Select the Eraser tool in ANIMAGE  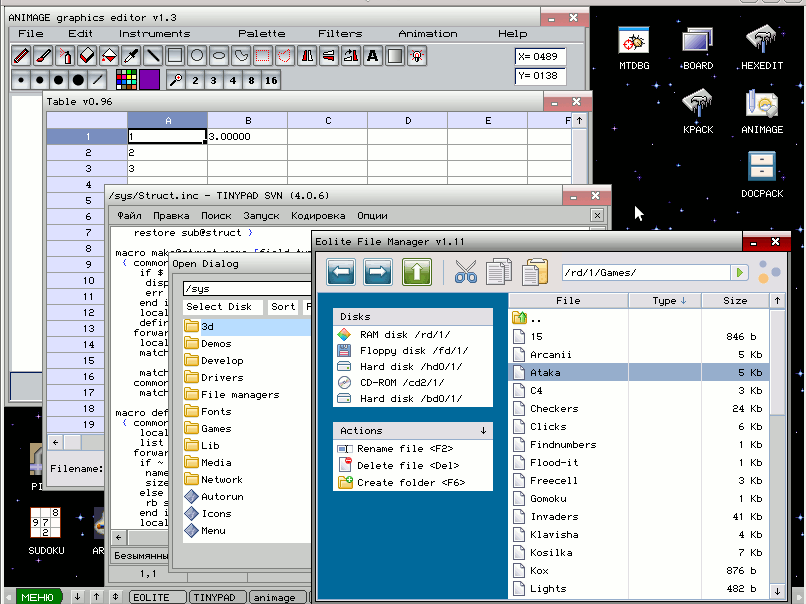coord(87,56)
